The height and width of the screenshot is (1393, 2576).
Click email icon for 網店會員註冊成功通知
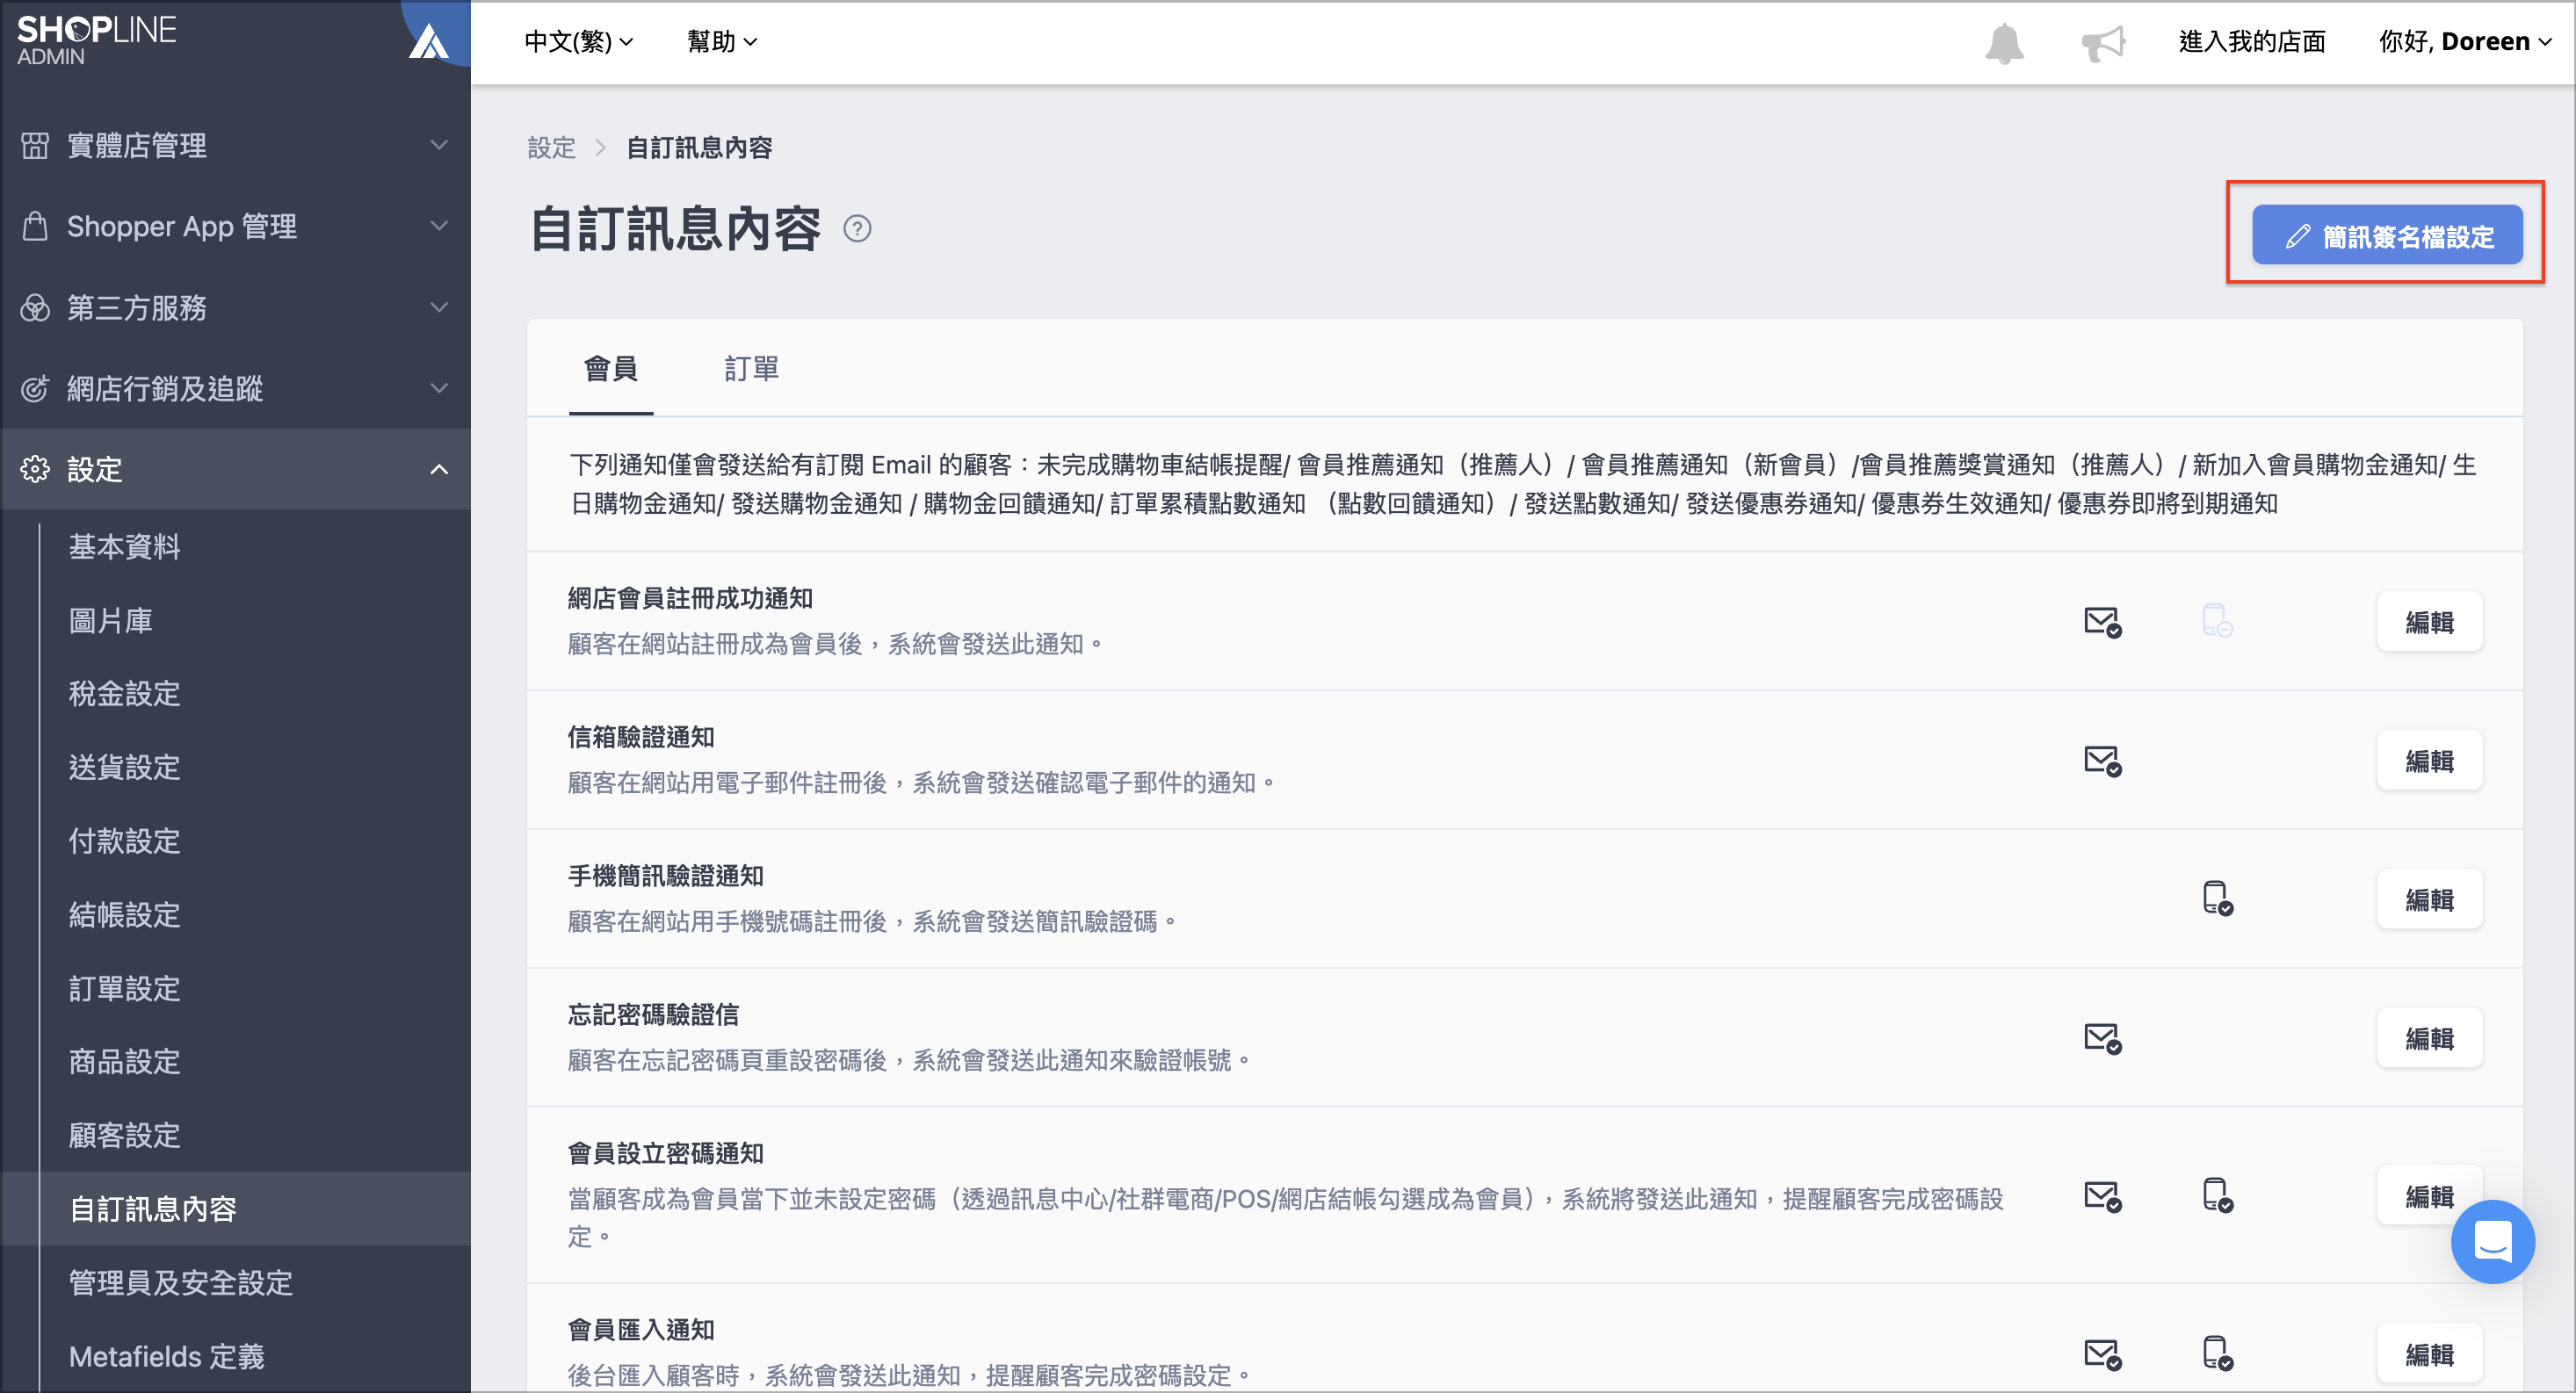pyautogui.click(x=2102, y=622)
